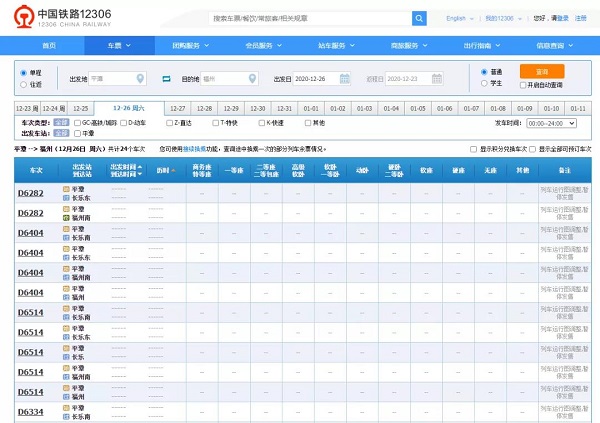Click the top search box for trains

point(310,18)
